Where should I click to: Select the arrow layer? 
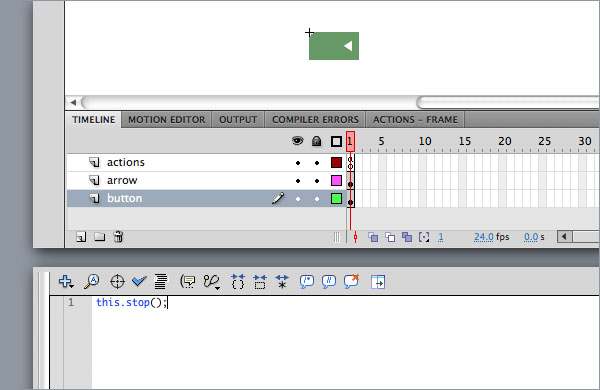click(206, 180)
